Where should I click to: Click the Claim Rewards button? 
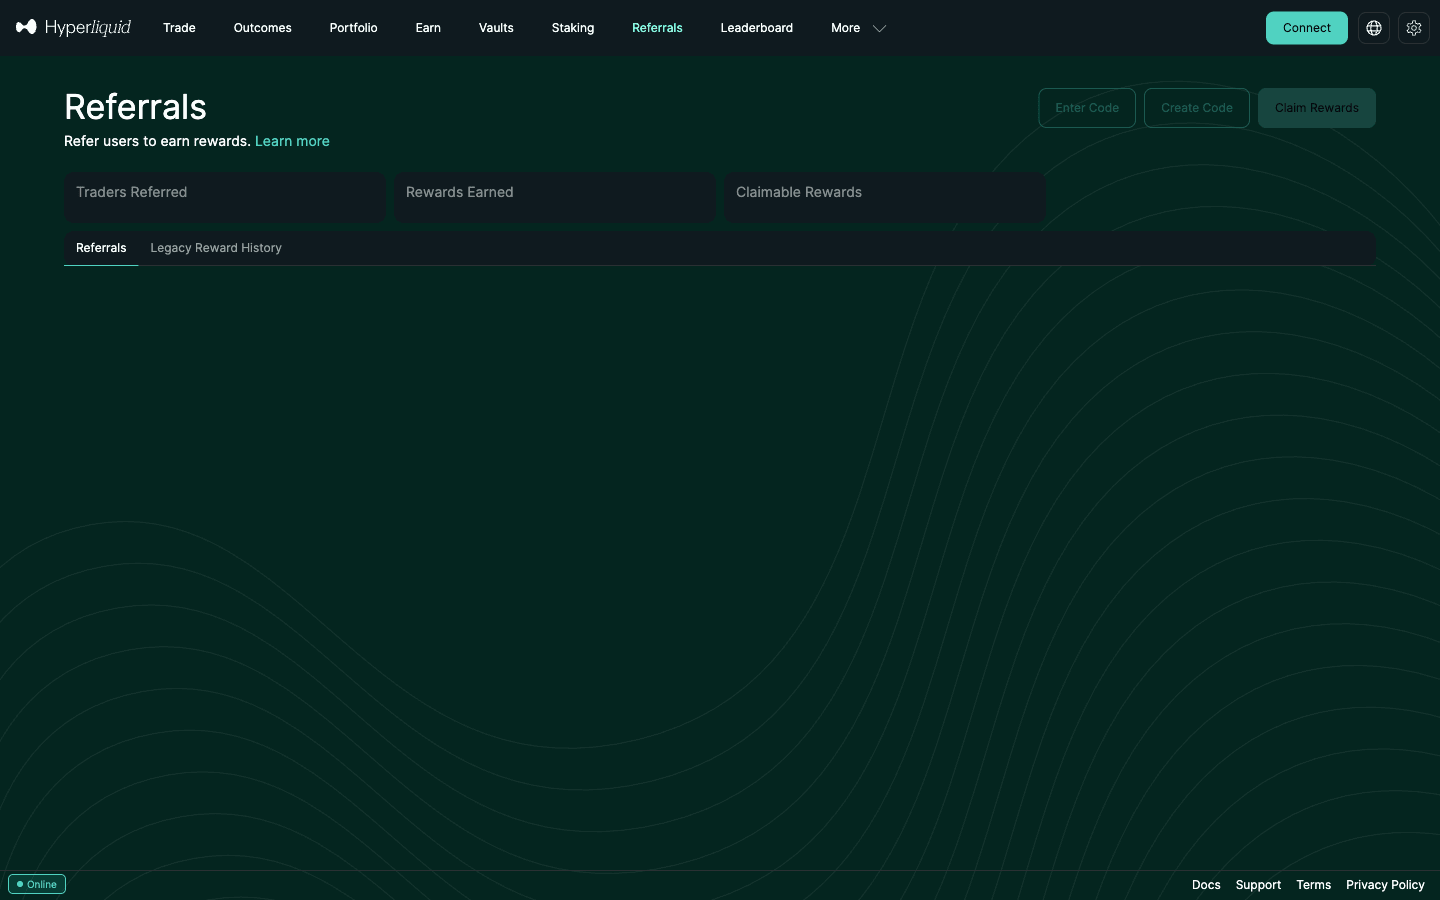click(1317, 108)
